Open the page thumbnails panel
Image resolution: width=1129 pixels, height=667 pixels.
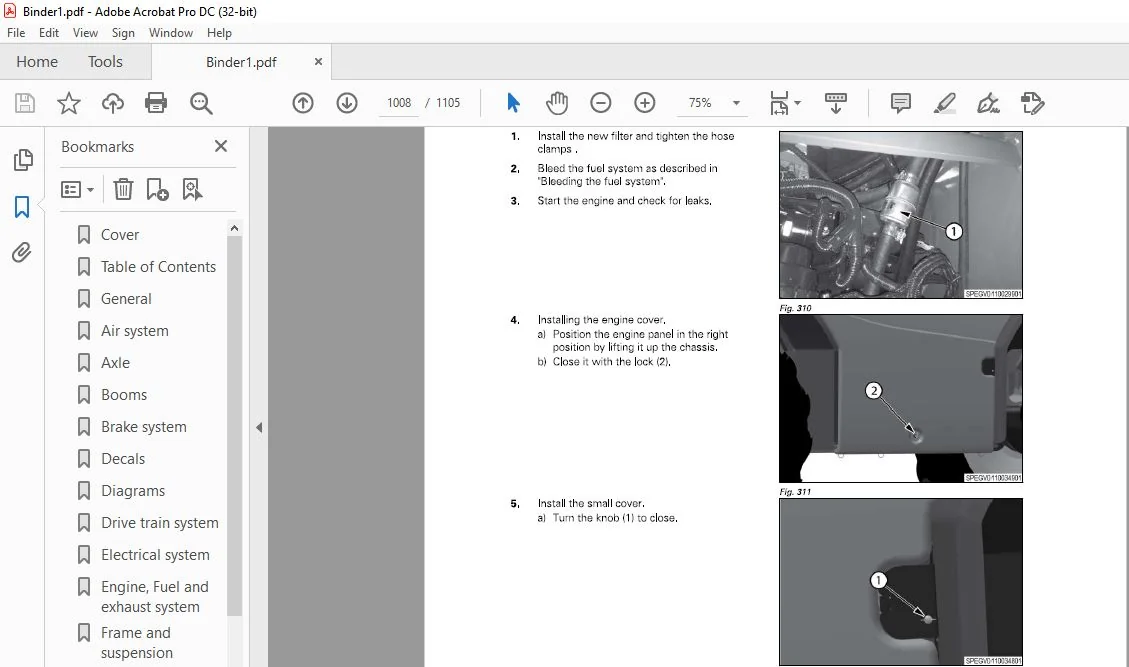pyautogui.click(x=23, y=160)
